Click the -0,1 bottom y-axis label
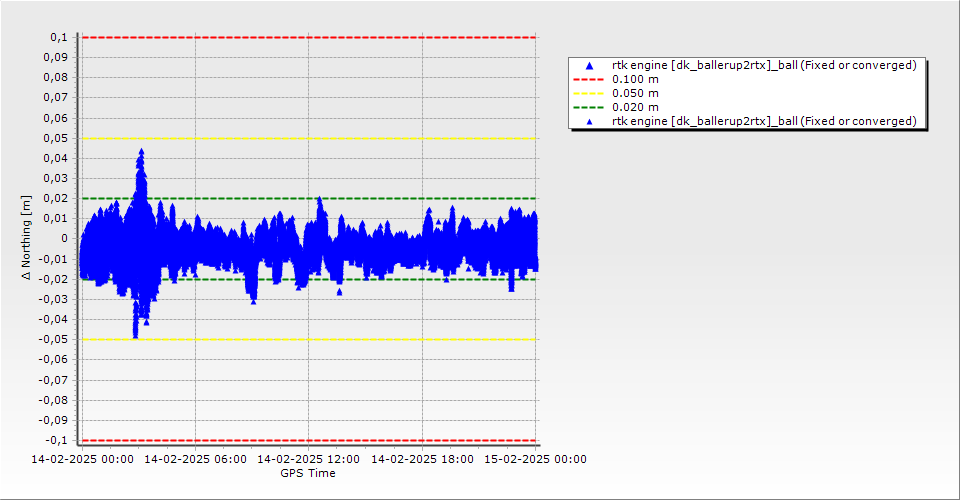The image size is (960, 500). [x=57, y=440]
